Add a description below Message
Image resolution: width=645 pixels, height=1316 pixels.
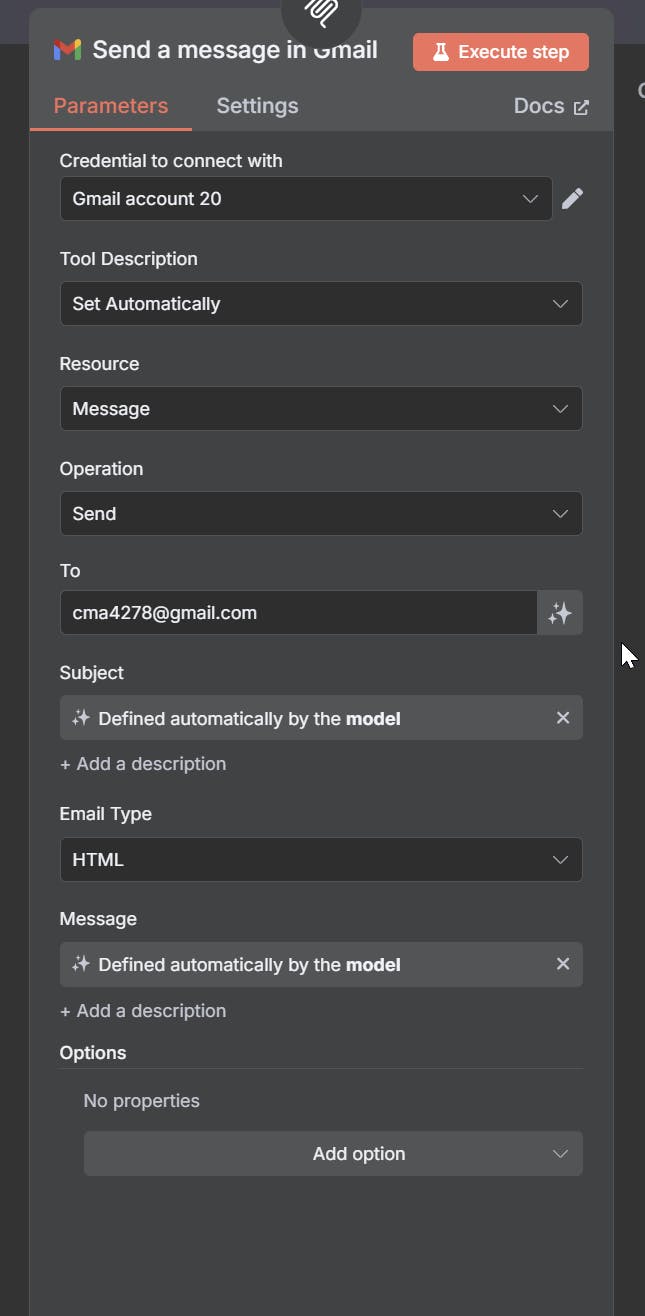(x=143, y=1011)
